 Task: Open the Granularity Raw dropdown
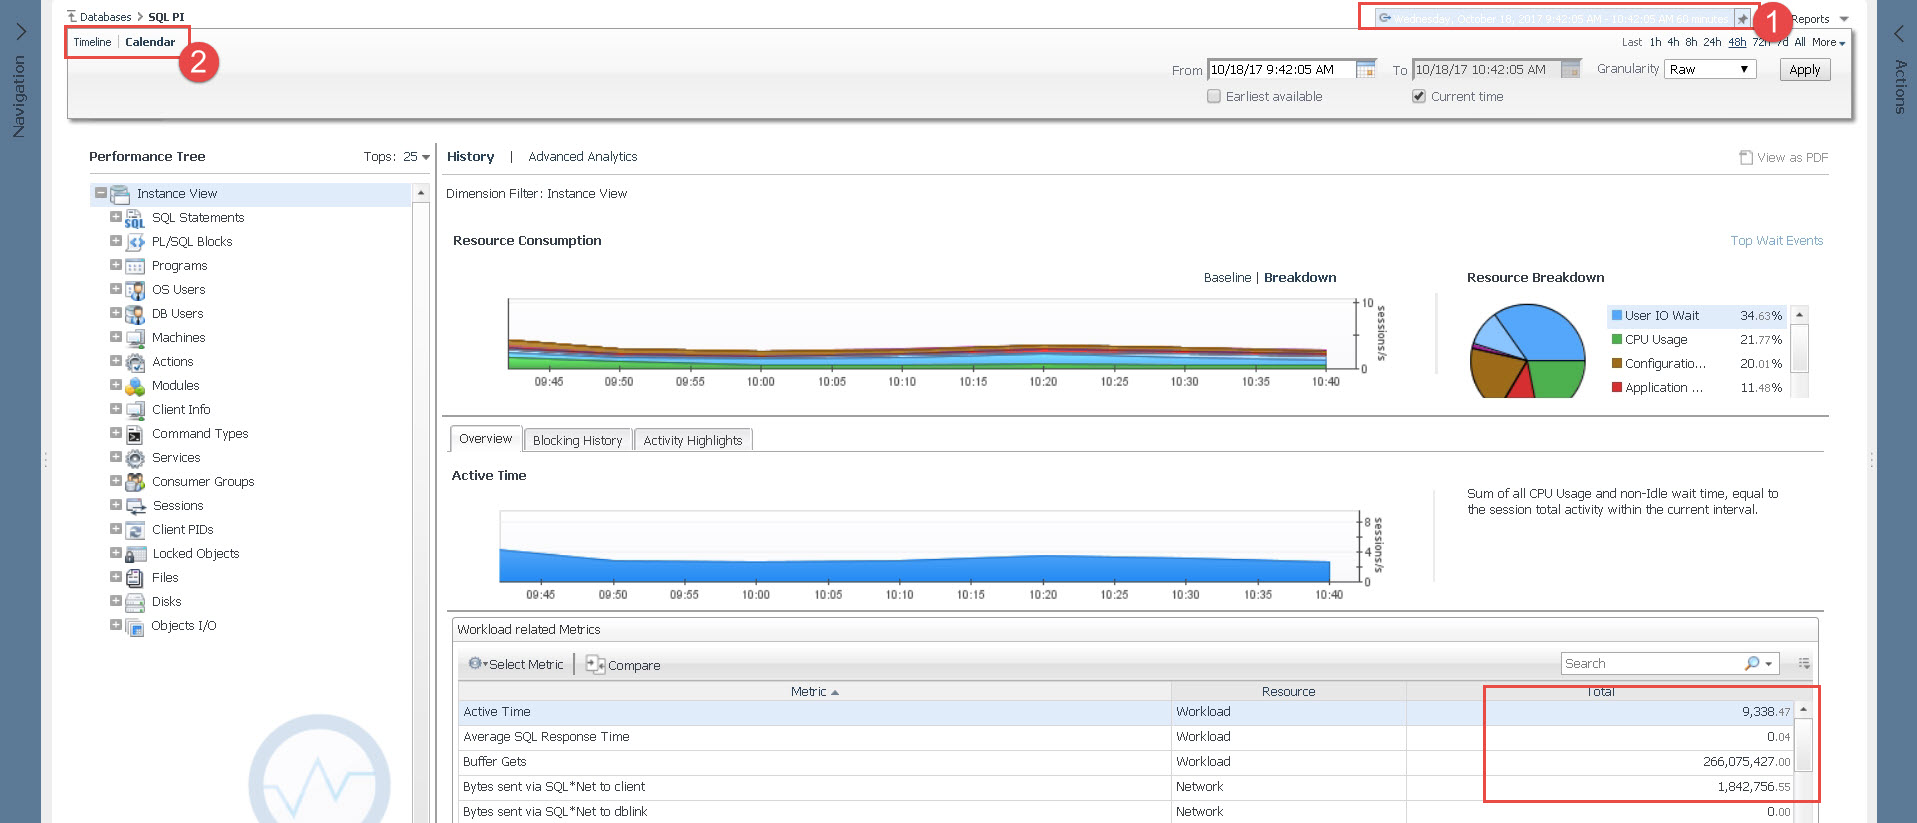pyautogui.click(x=1710, y=70)
